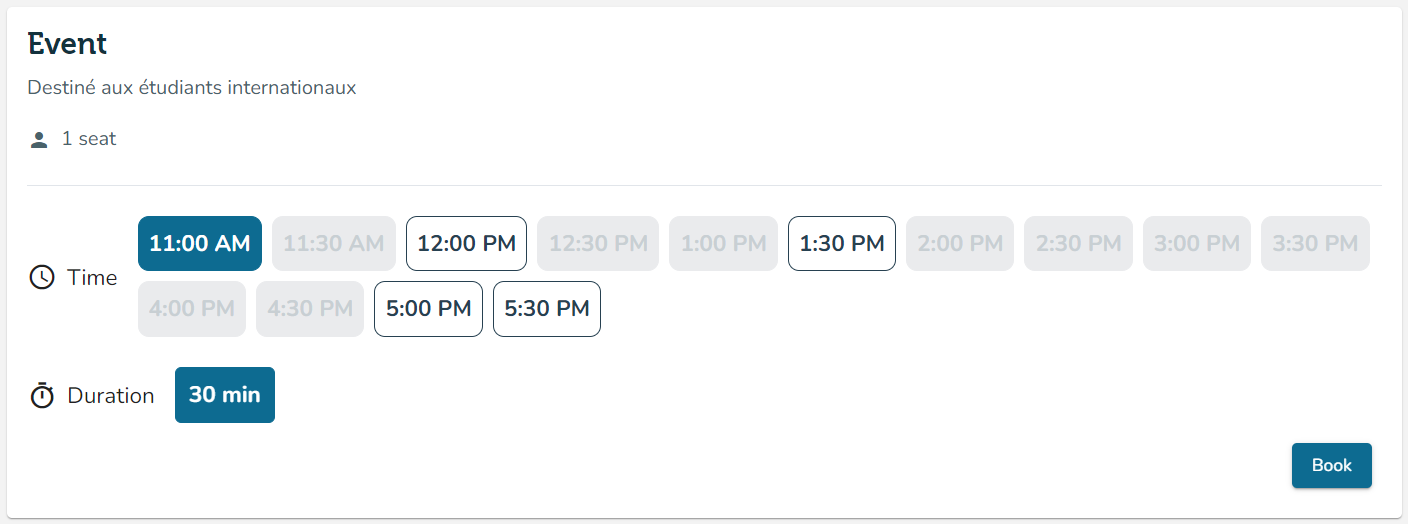
Task: Click the person seat icon
Action: [39, 140]
